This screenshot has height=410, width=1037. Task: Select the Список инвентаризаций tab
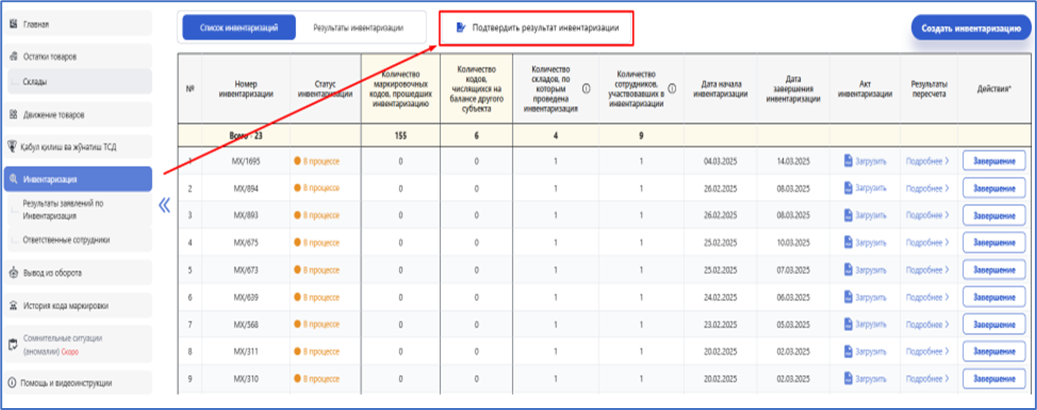pyautogui.click(x=238, y=28)
